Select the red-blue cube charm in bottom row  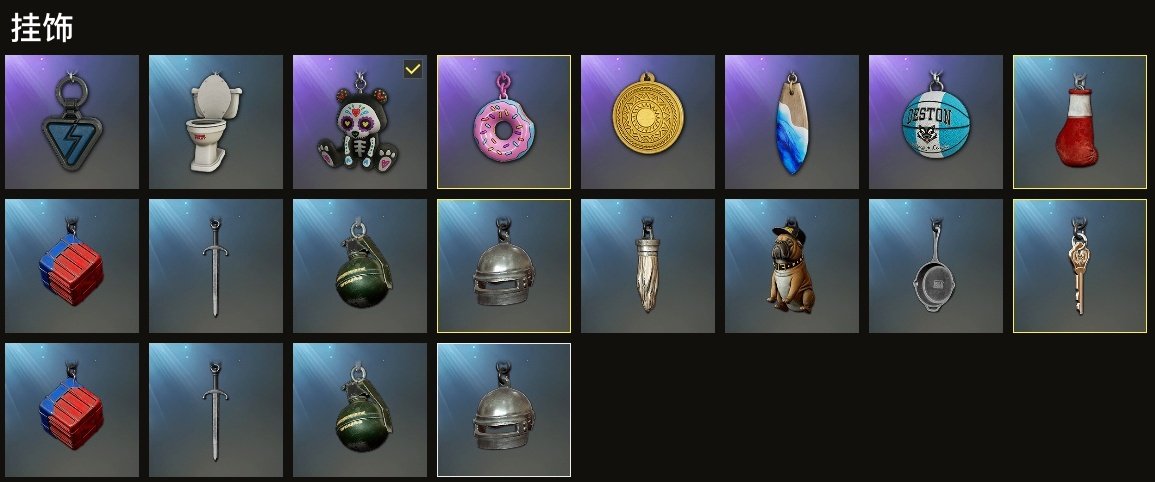click(x=71, y=410)
